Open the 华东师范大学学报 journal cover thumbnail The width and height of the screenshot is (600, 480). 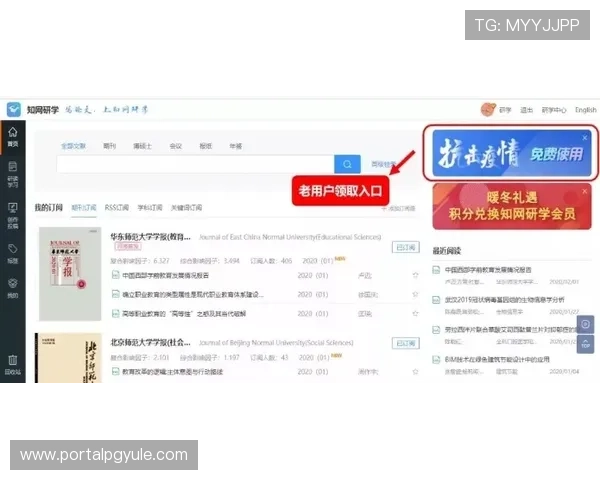pos(70,274)
